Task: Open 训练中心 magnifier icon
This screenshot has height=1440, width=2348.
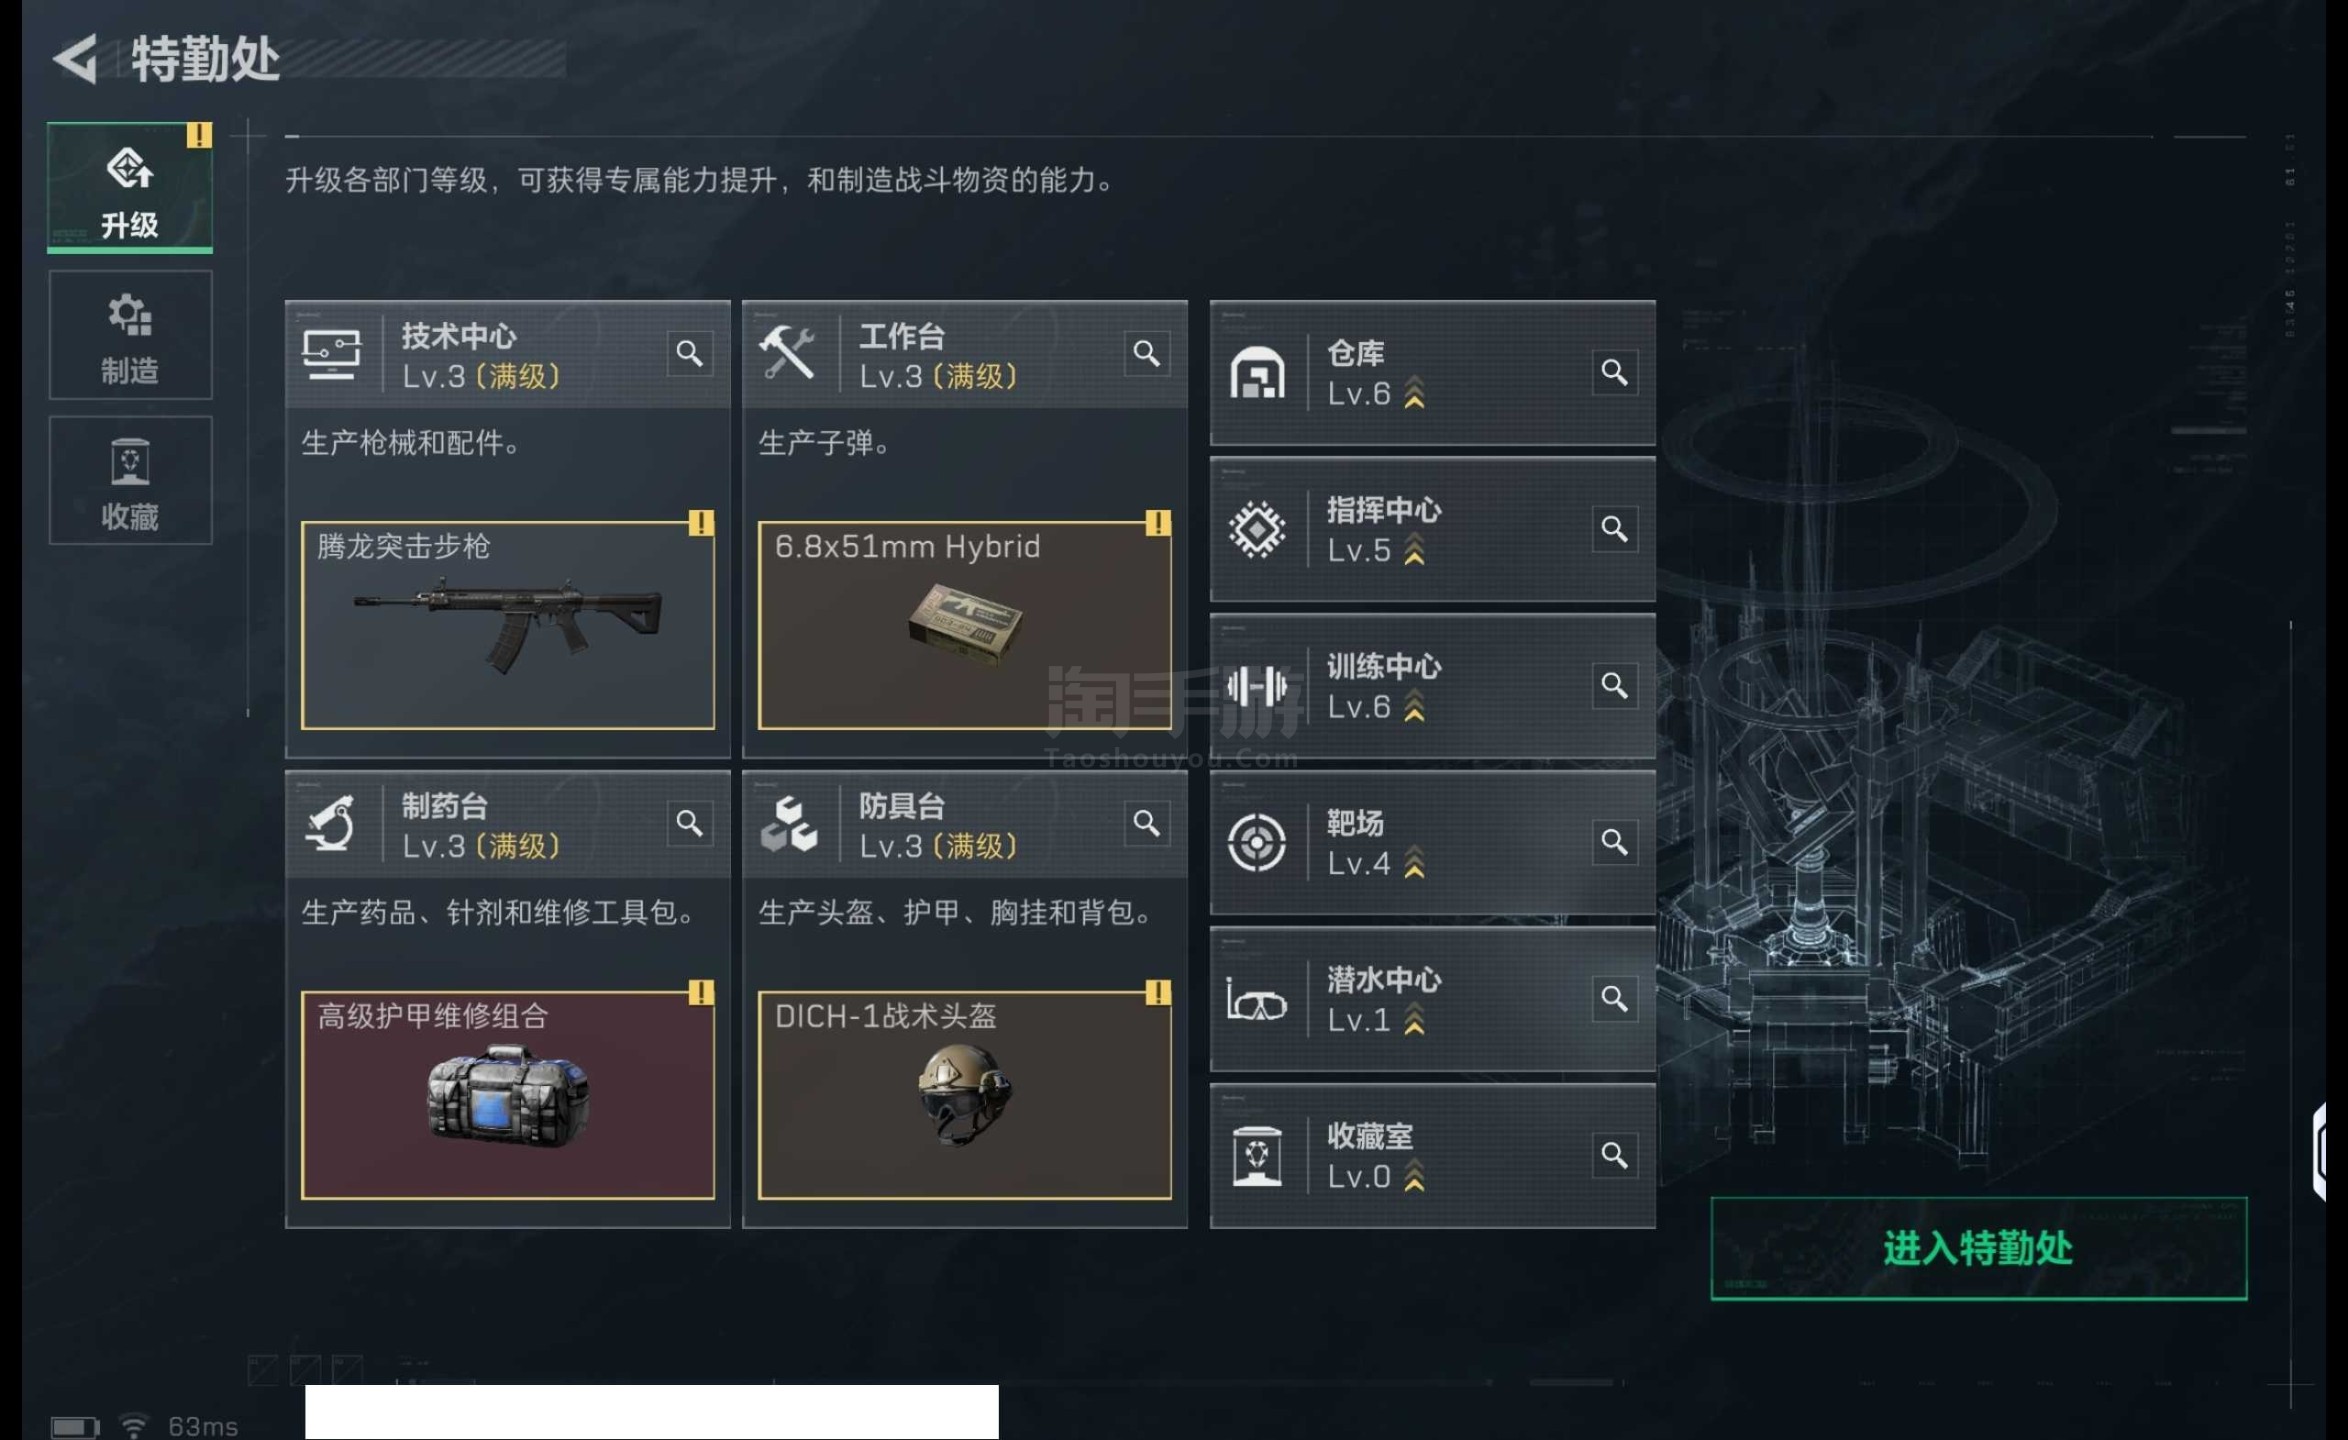Action: (1614, 686)
